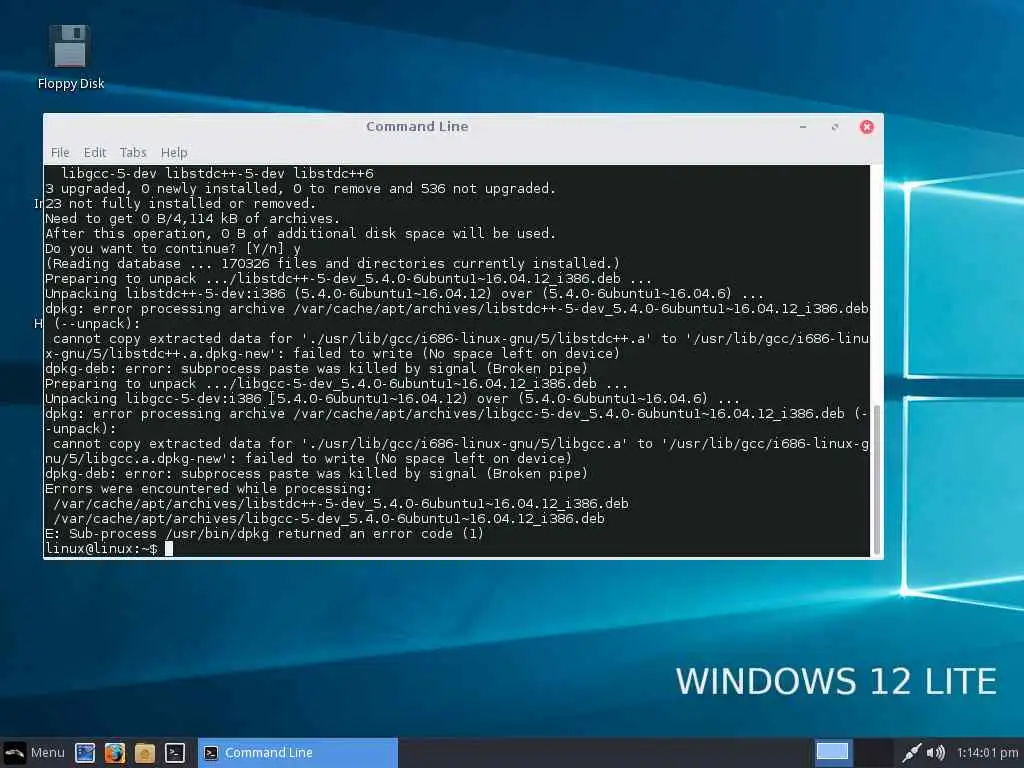Viewport: 1024px width, 768px height.
Task: Click 'After this operation, 0 B' line
Action: [300, 233]
